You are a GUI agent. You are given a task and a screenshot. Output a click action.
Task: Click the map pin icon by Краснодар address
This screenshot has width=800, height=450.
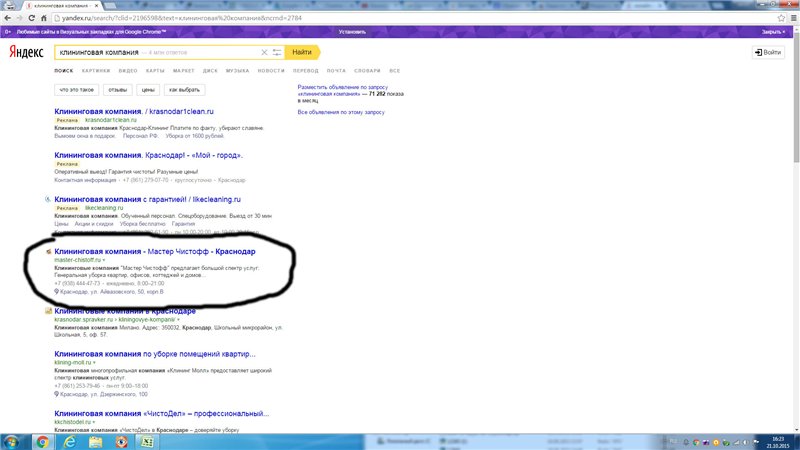(x=57, y=292)
